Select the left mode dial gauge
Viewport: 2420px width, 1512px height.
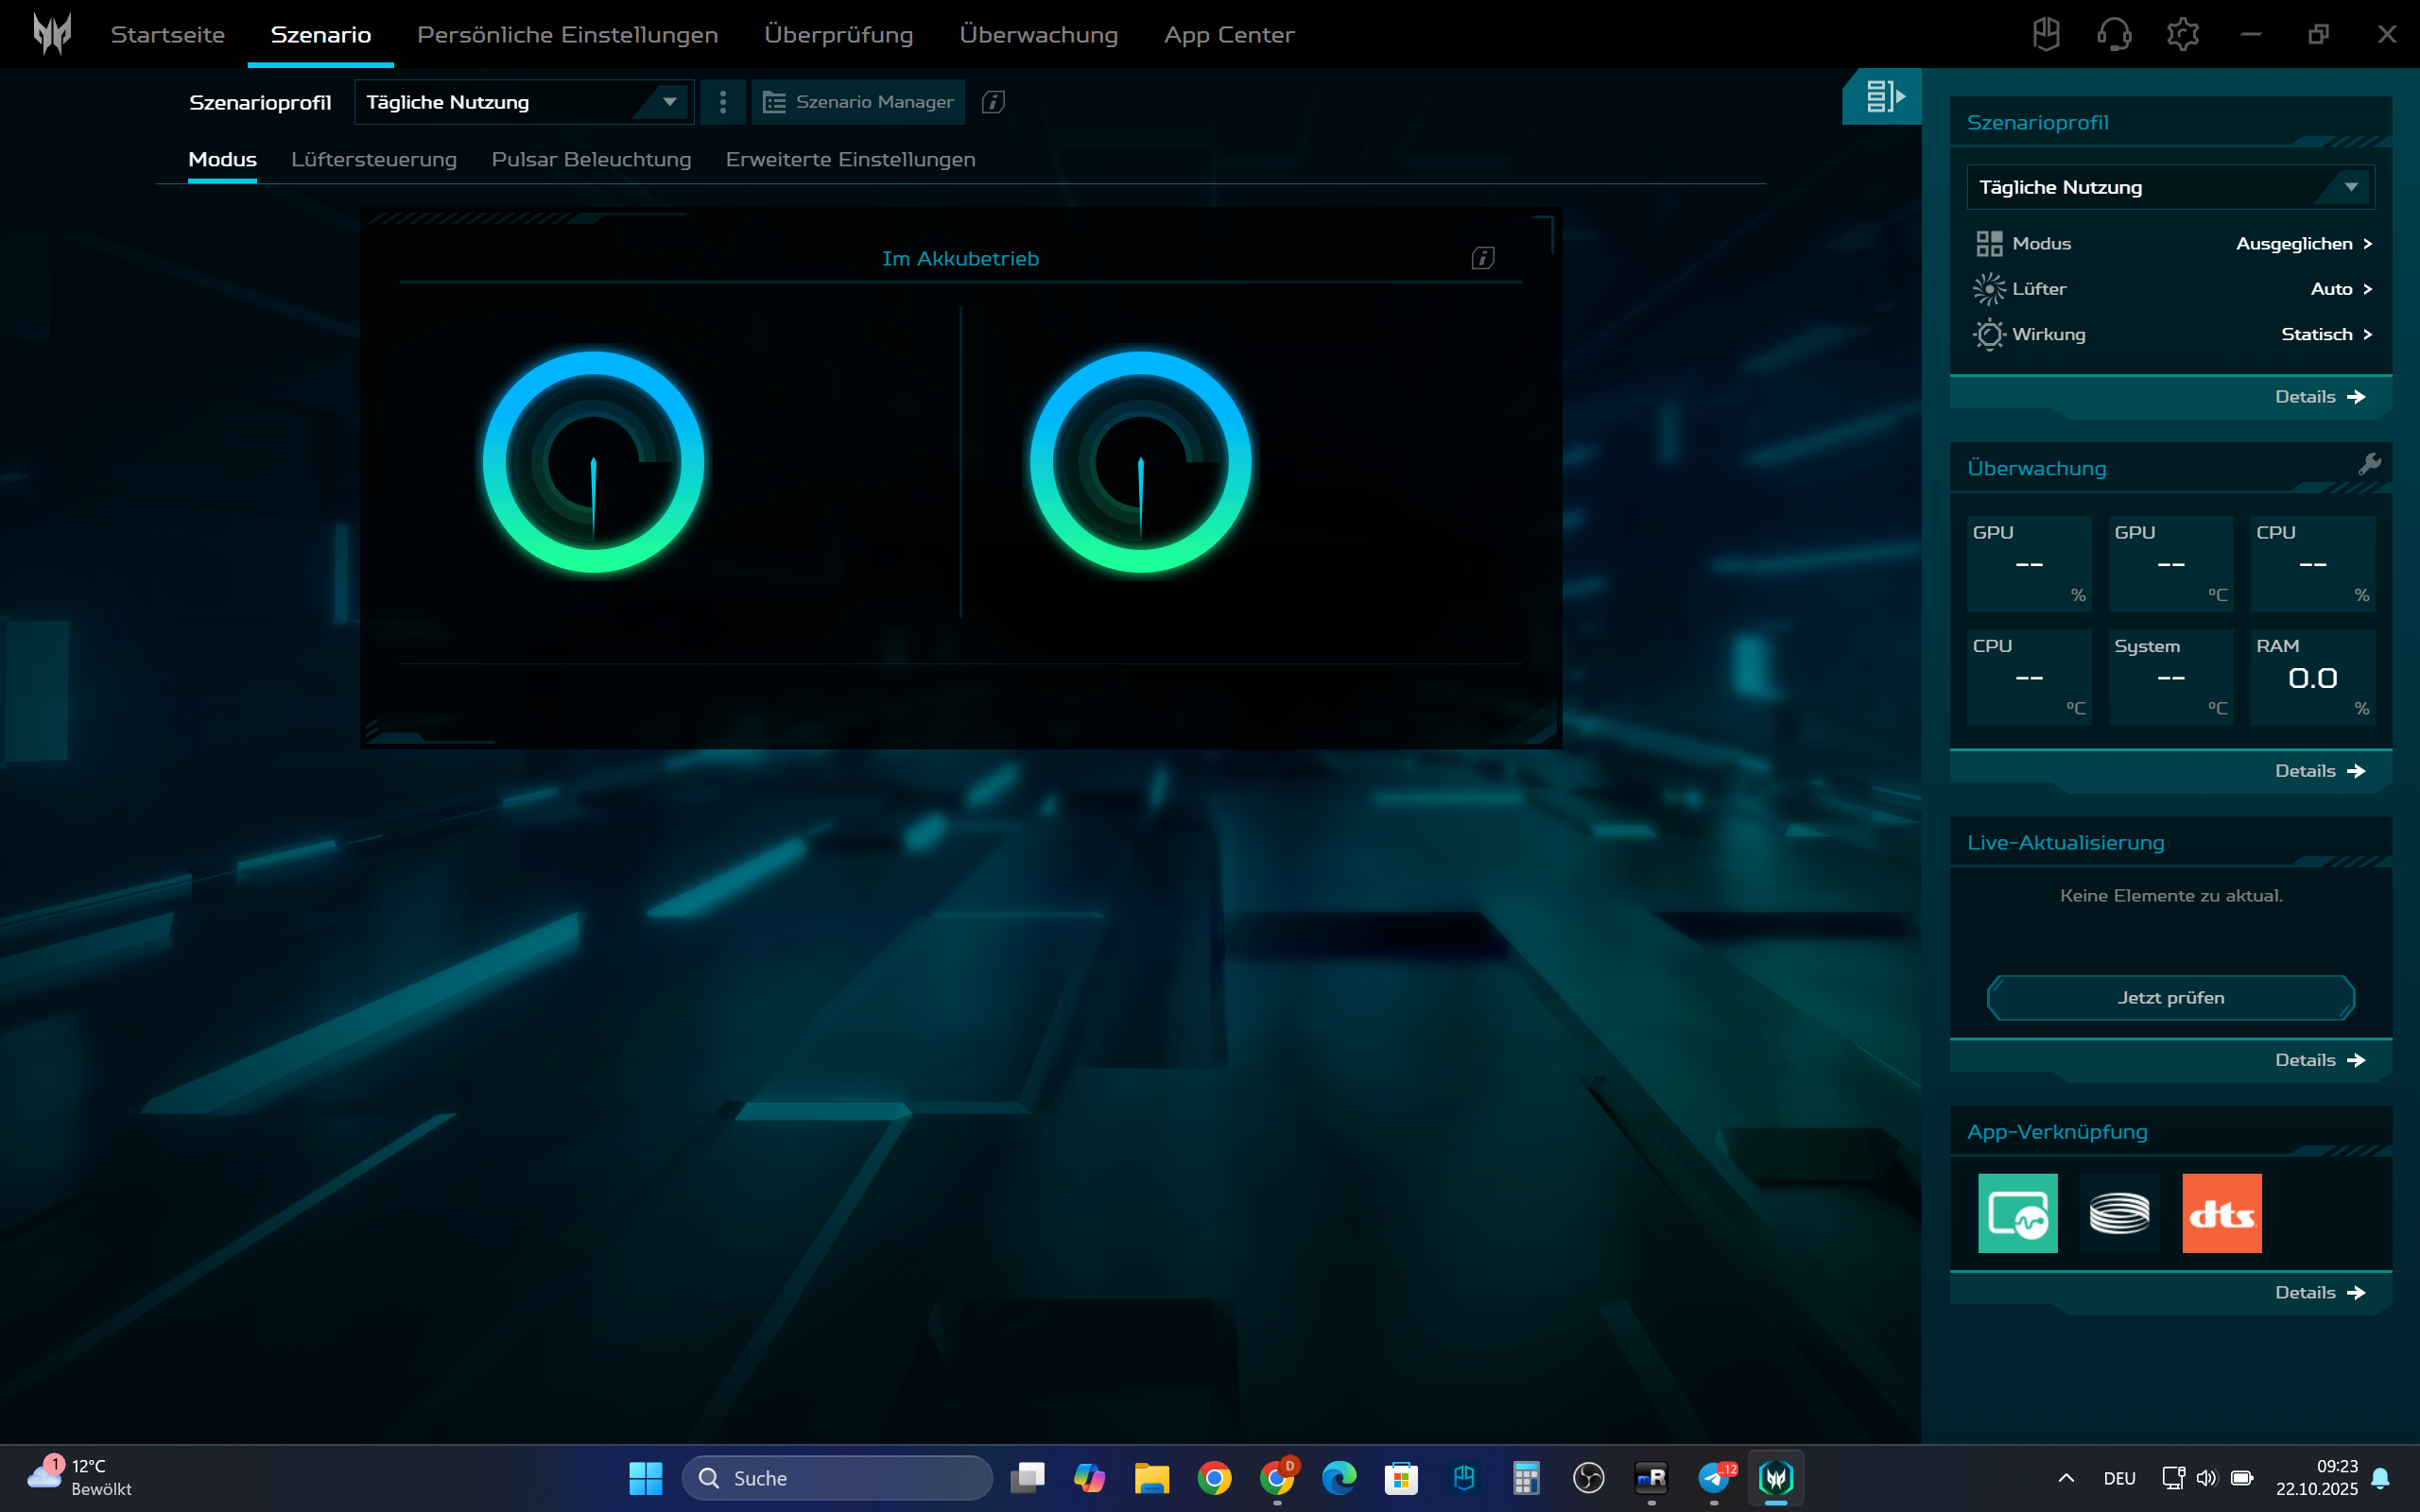tap(593, 462)
